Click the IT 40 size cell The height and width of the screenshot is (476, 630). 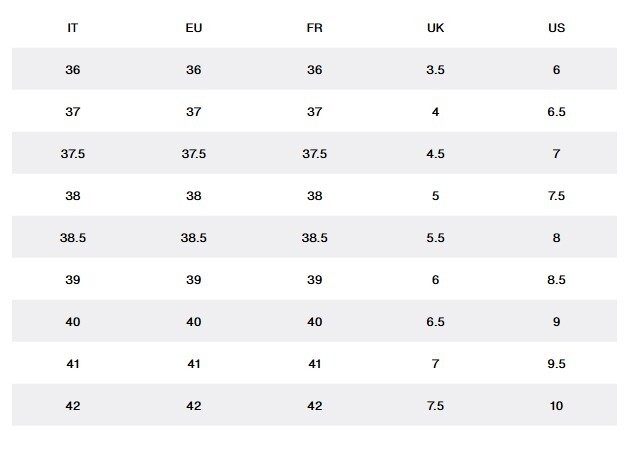(73, 322)
